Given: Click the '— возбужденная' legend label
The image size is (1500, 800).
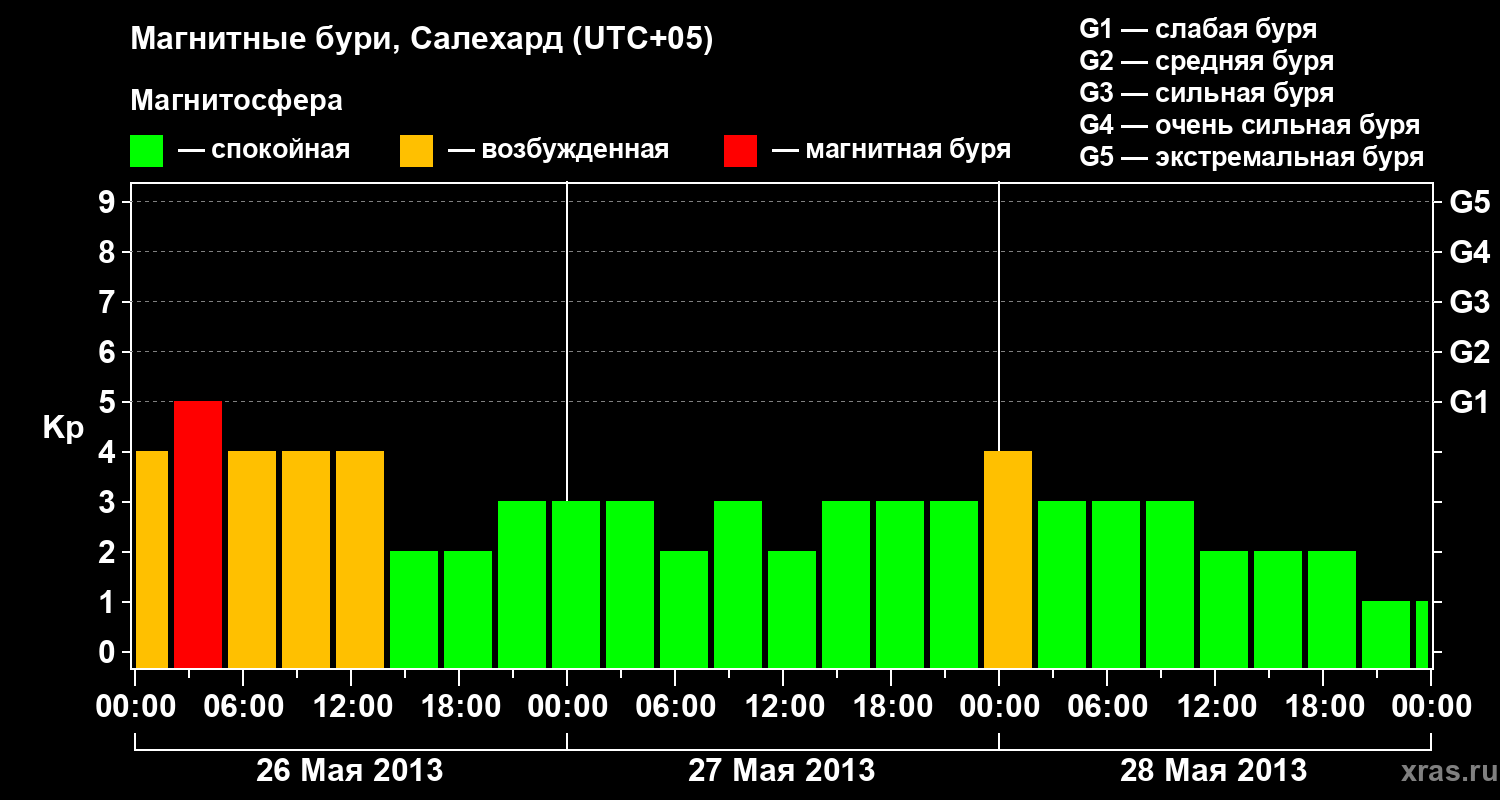Looking at the screenshot, I should 558,151.
